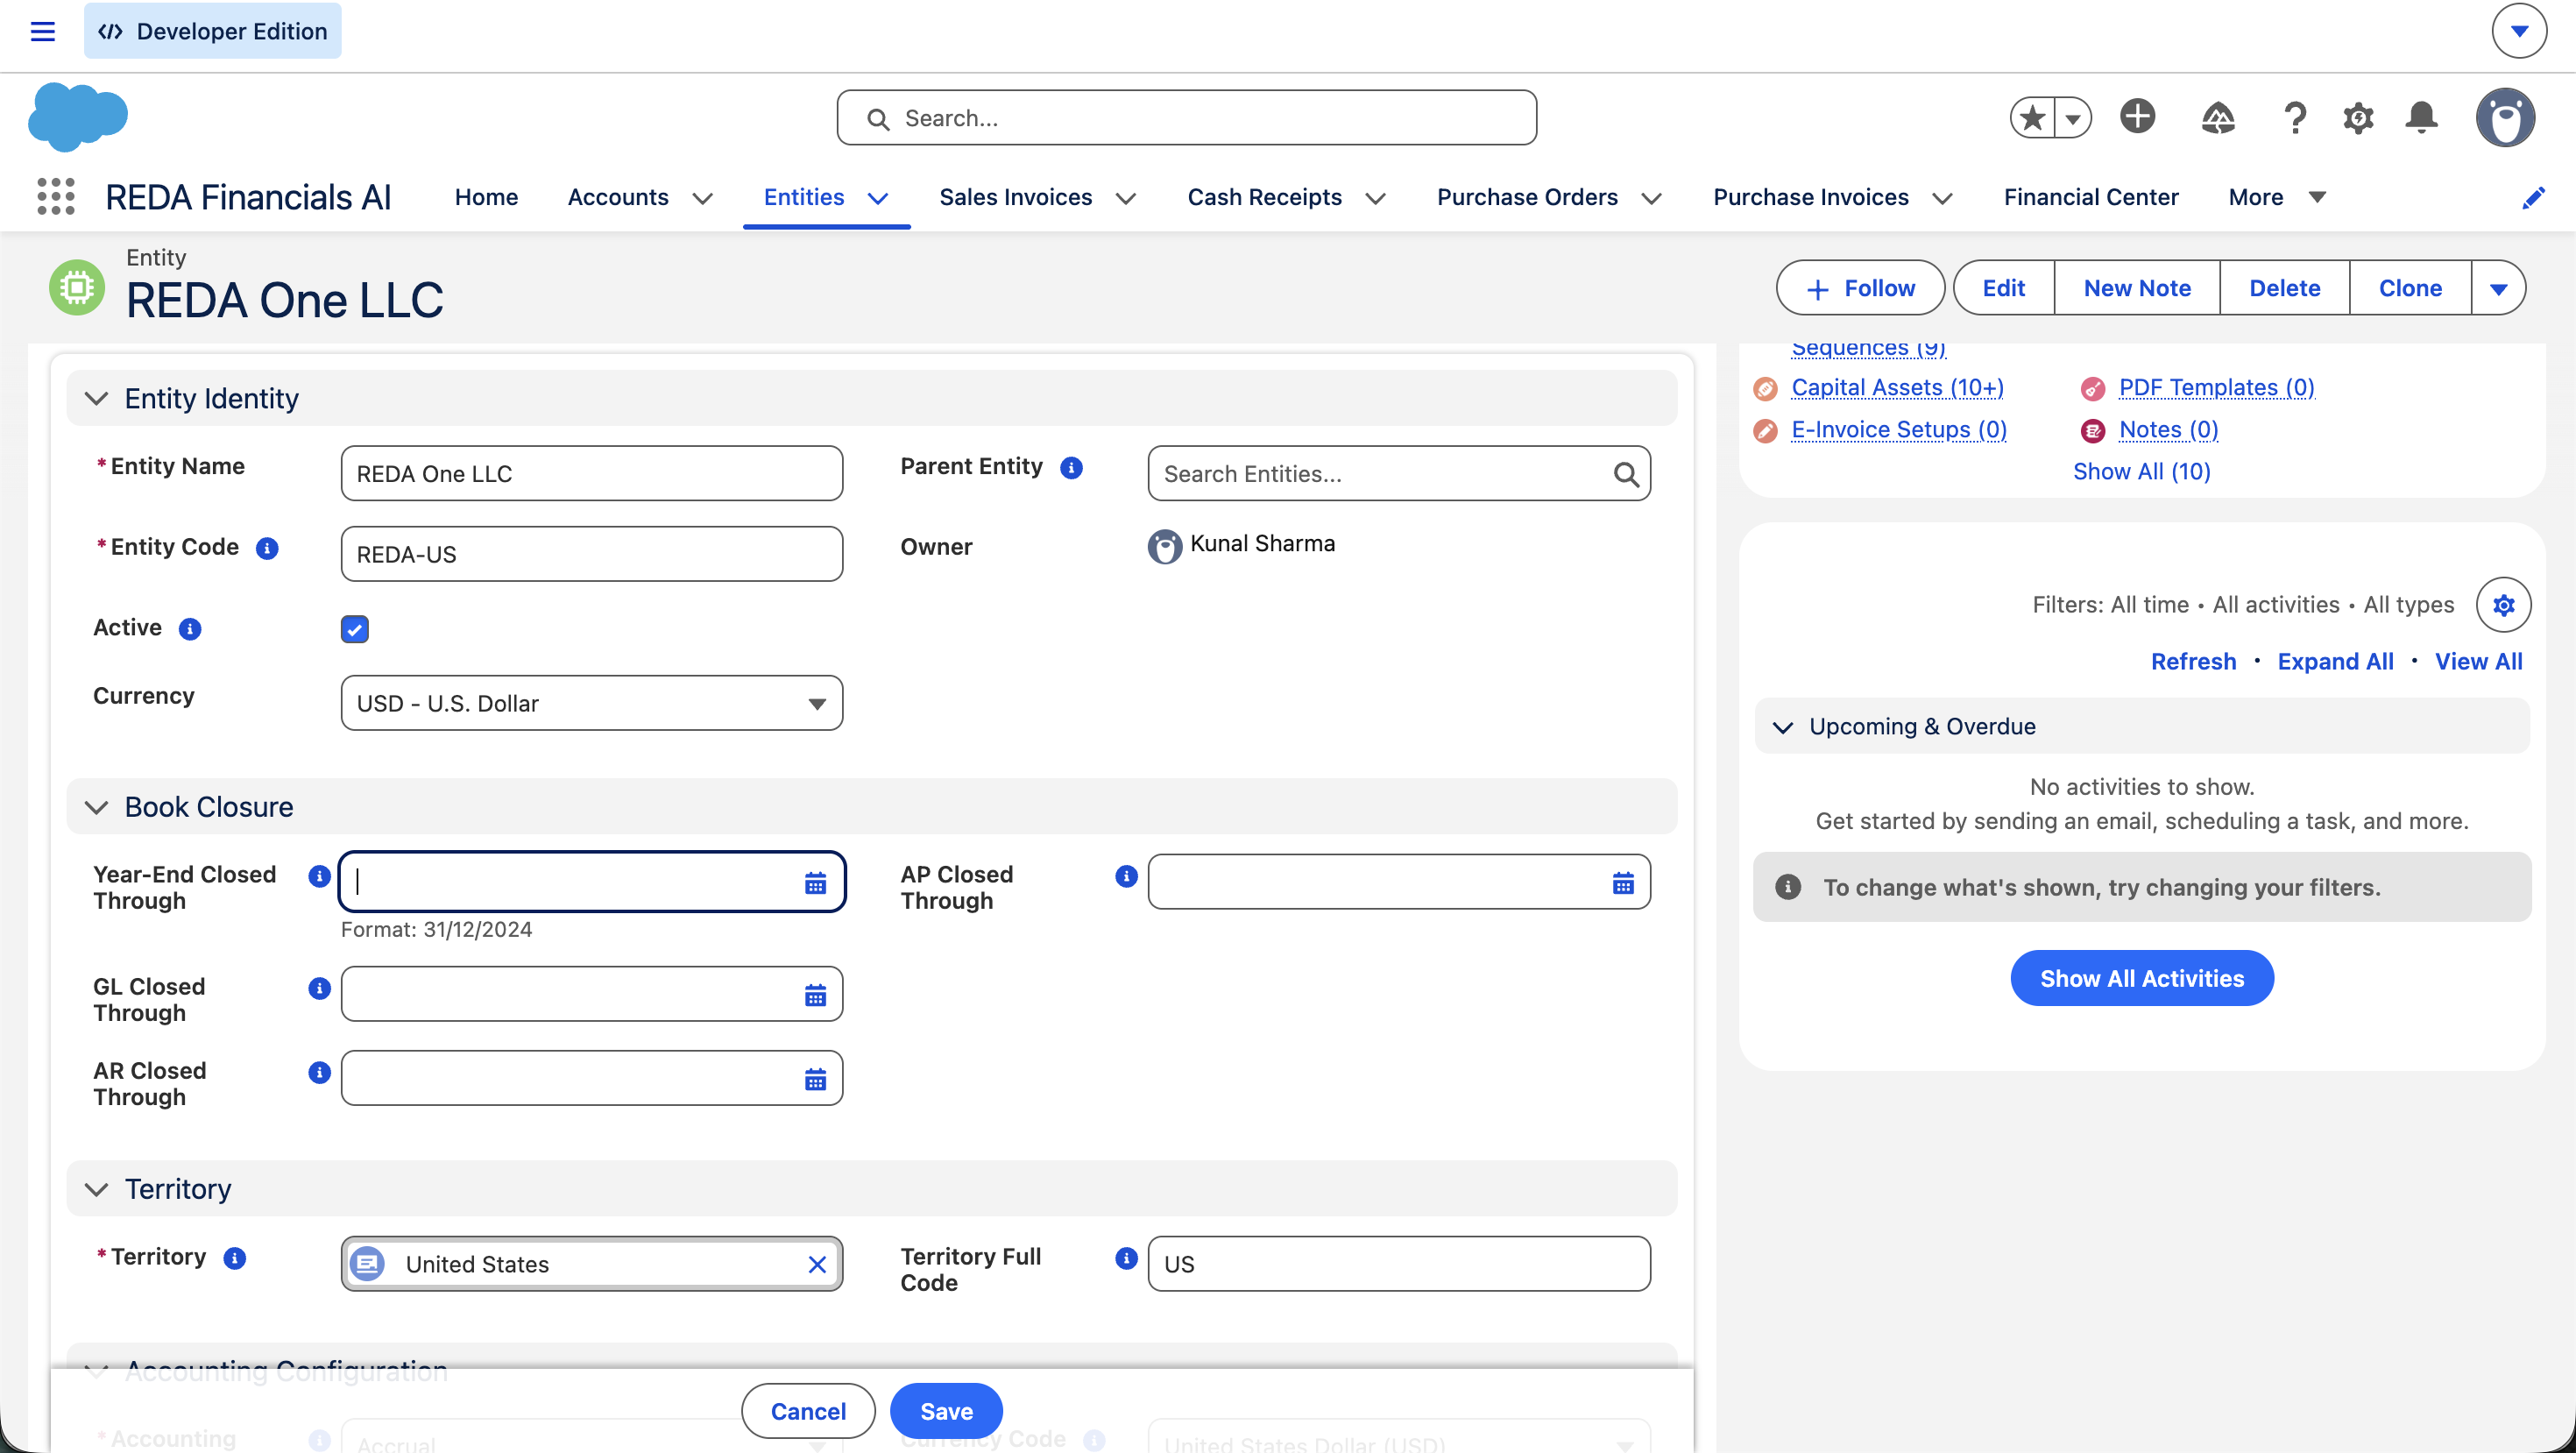Click the global create plus icon
Image resolution: width=2576 pixels, height=1453 pixels.
click(2137, 117)
